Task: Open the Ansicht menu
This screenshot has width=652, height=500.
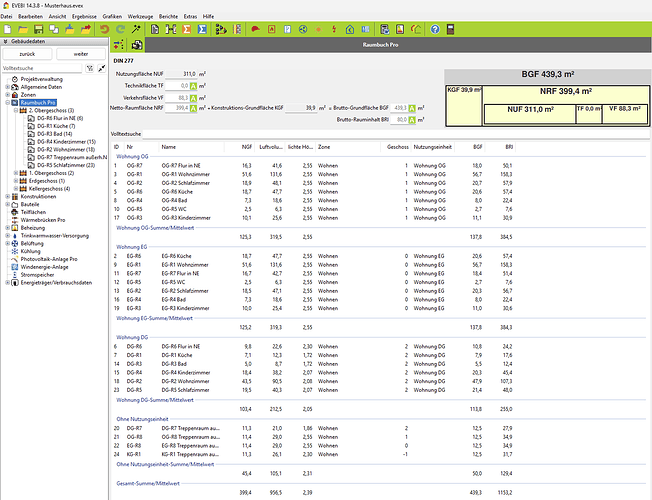Action: click(x=57, y=17)
